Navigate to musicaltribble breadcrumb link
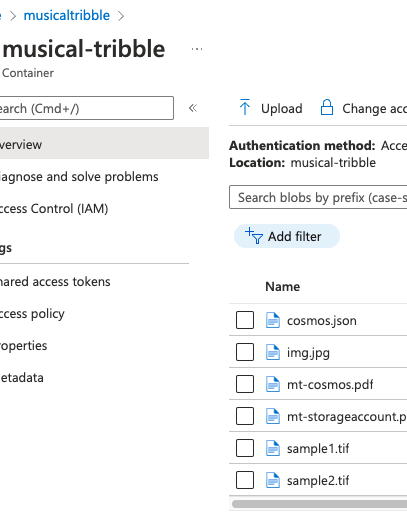 click(67, 15)
